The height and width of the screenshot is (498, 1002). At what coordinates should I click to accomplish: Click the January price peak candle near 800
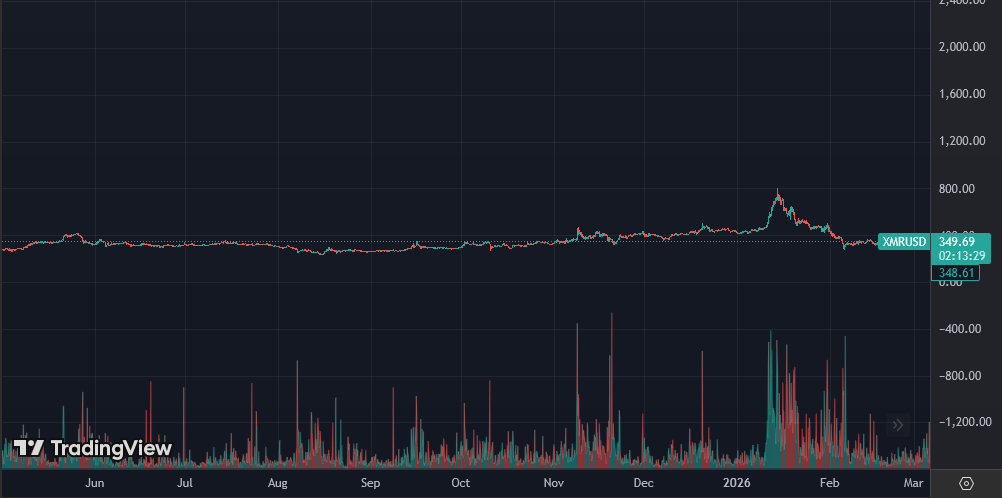coord(778,194)
